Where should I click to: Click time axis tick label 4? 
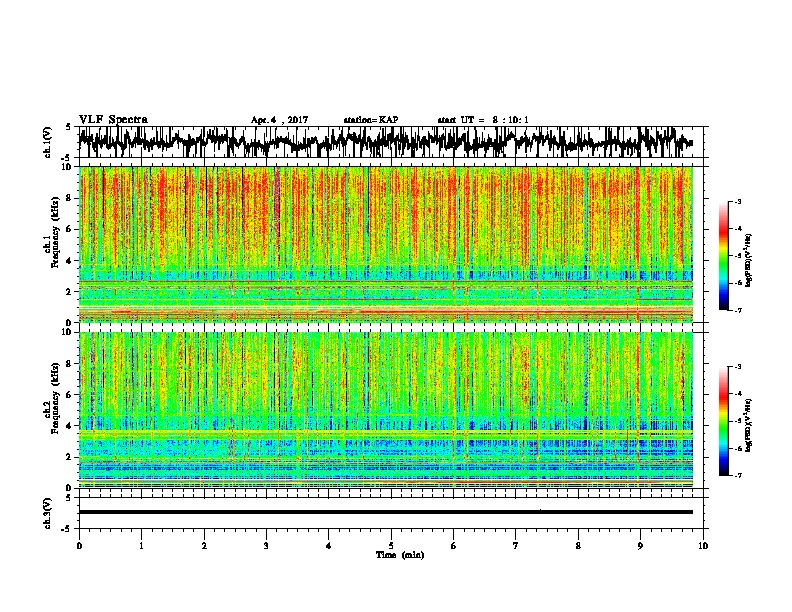coord(329,546)
